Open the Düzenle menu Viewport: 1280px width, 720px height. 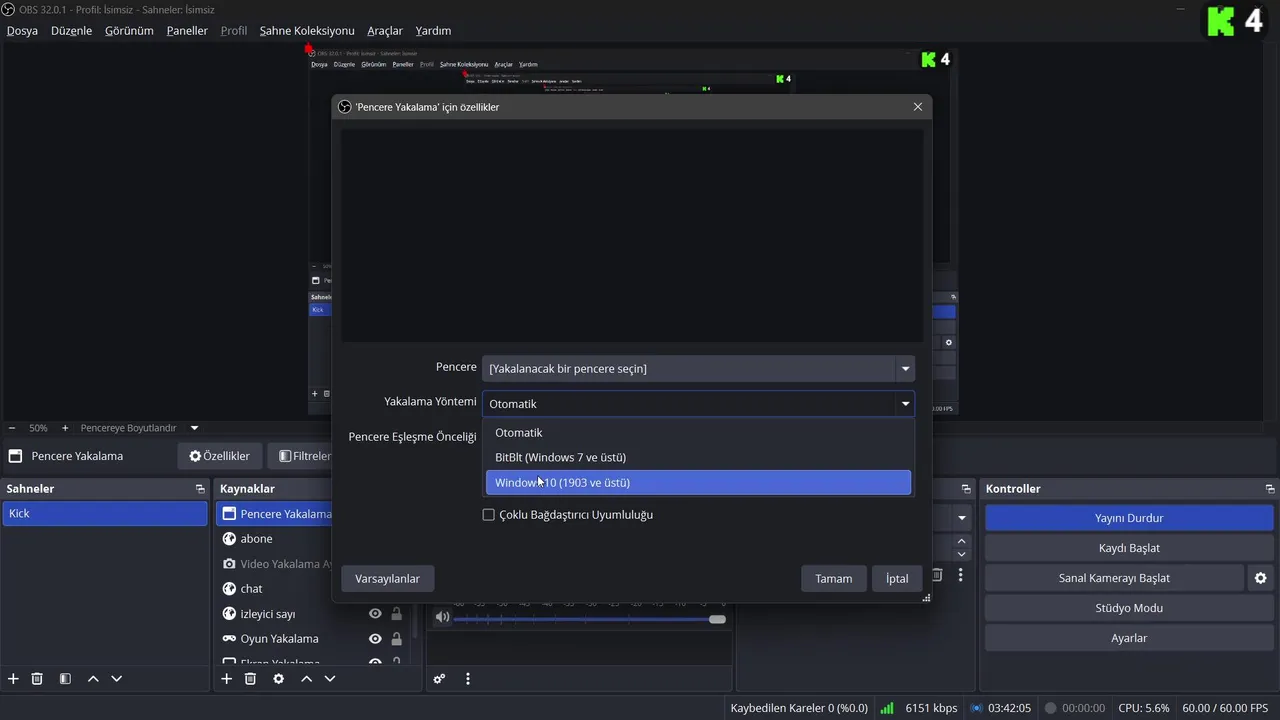click(x=71, y=31)
